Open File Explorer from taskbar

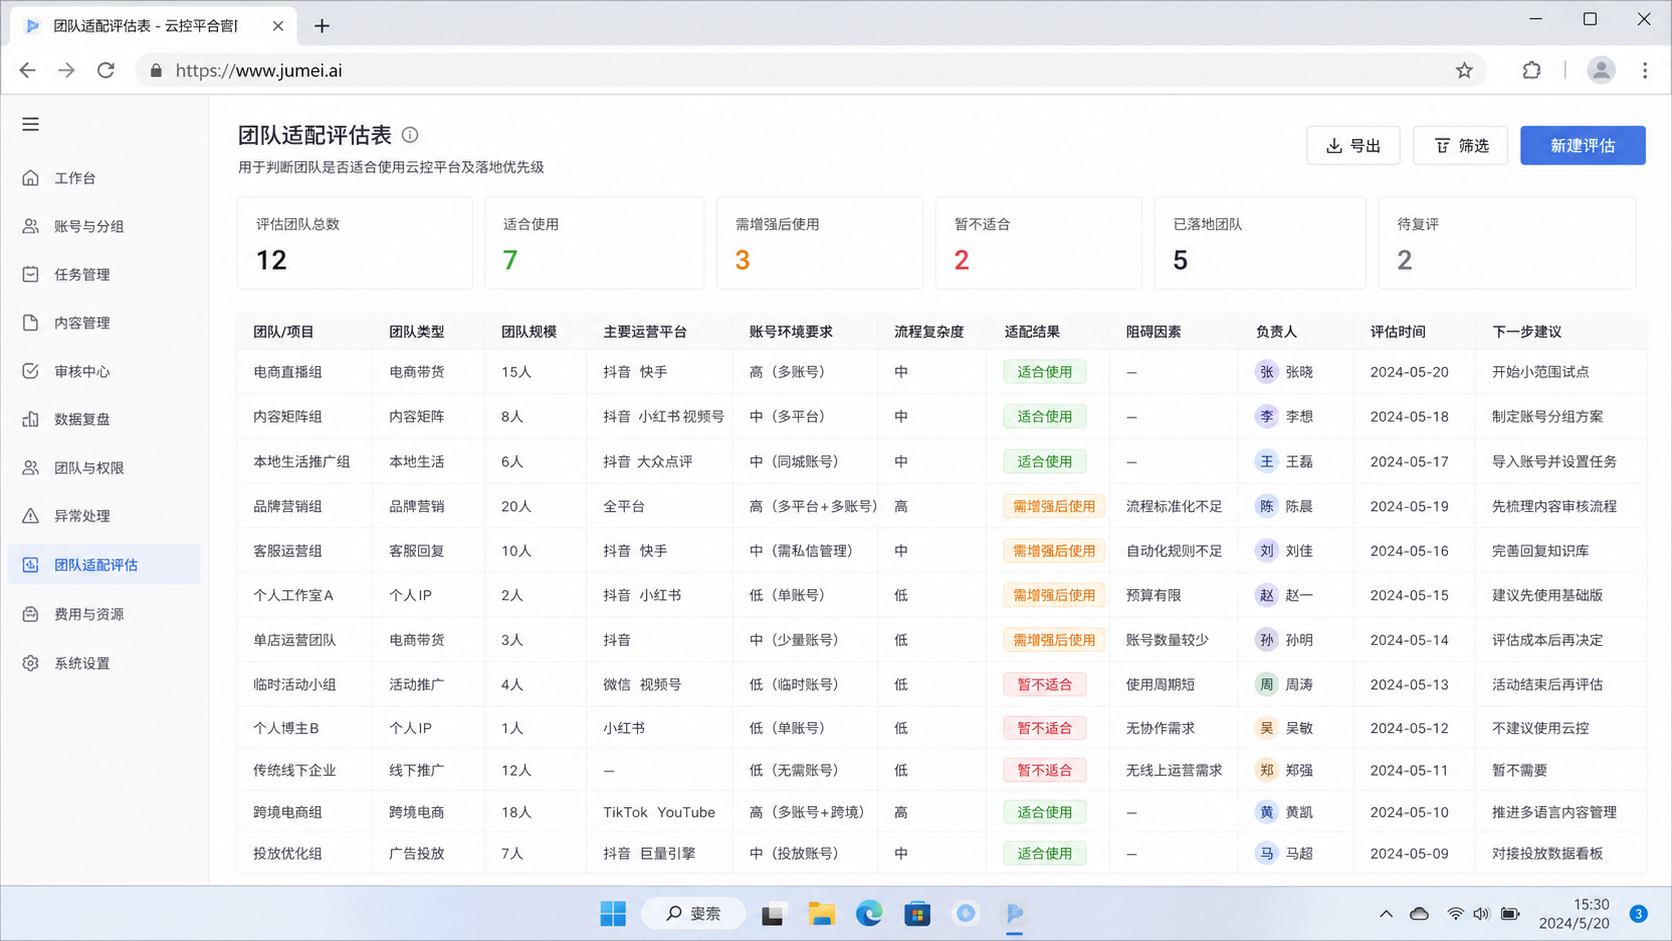click(x=821, y=913)
